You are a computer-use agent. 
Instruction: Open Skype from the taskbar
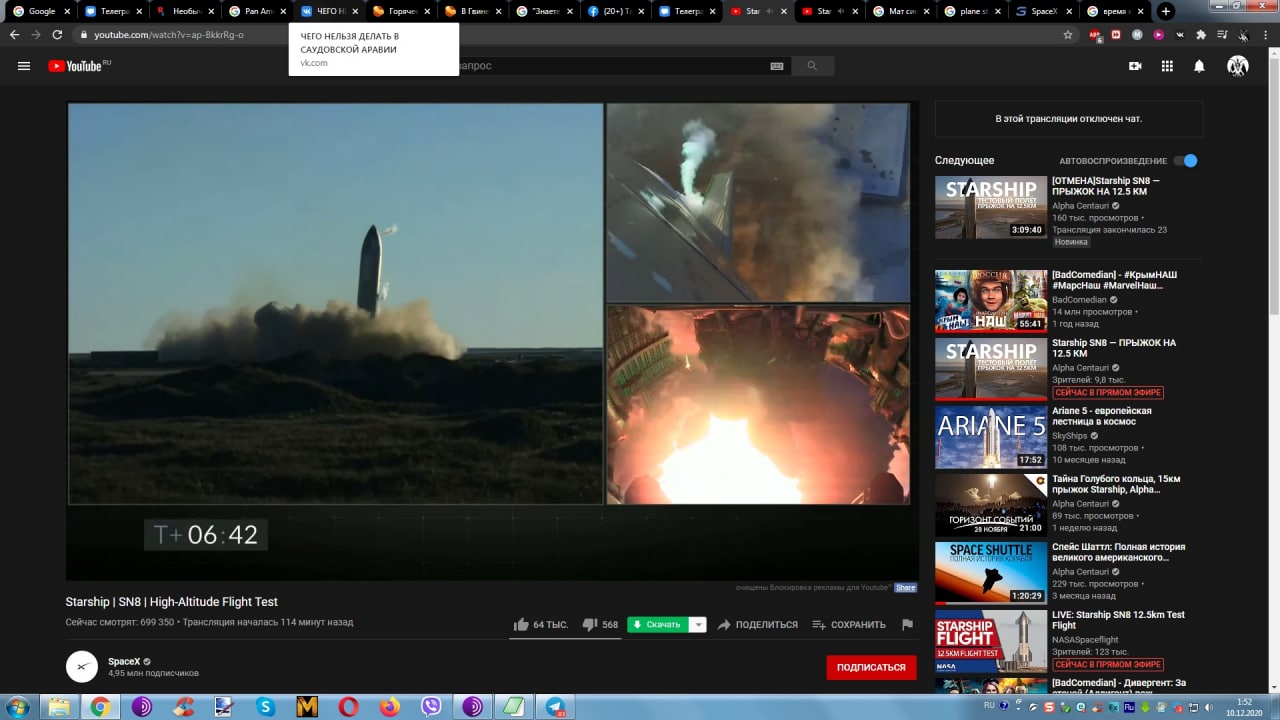(265, 707)
